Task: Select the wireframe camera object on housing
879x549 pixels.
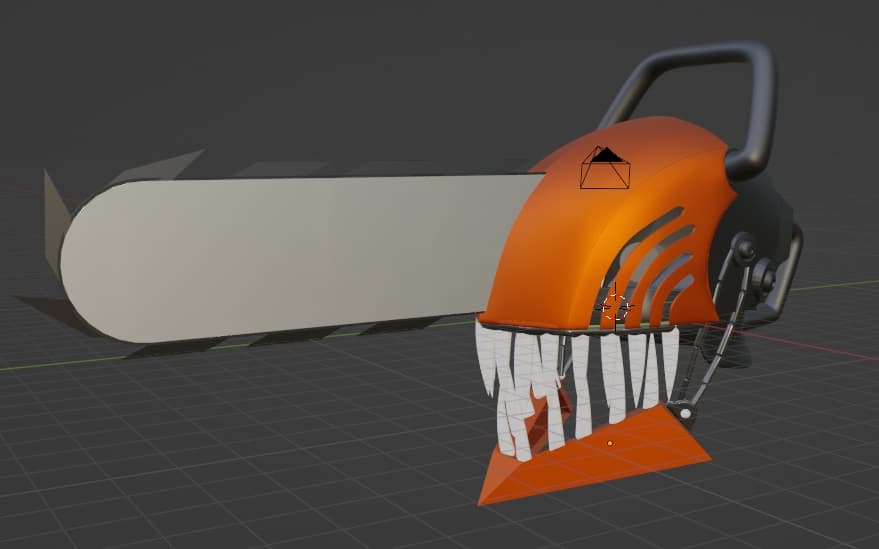Action: 605,168
